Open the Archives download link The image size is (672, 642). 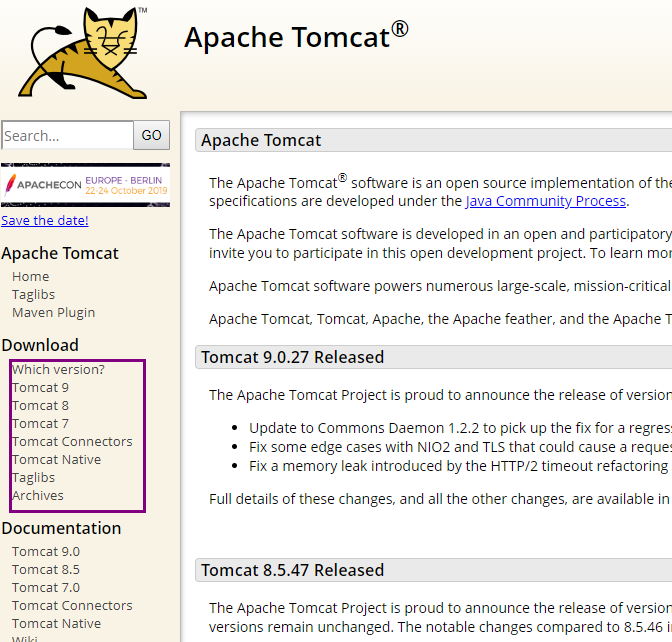[x=38, y=495]
